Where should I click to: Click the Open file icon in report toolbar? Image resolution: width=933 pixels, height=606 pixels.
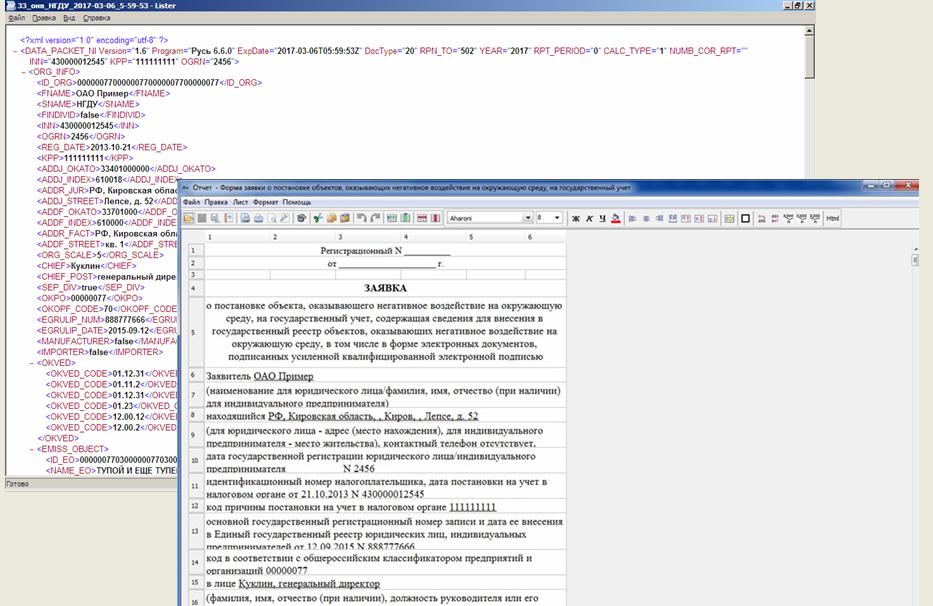coord(188,218)
